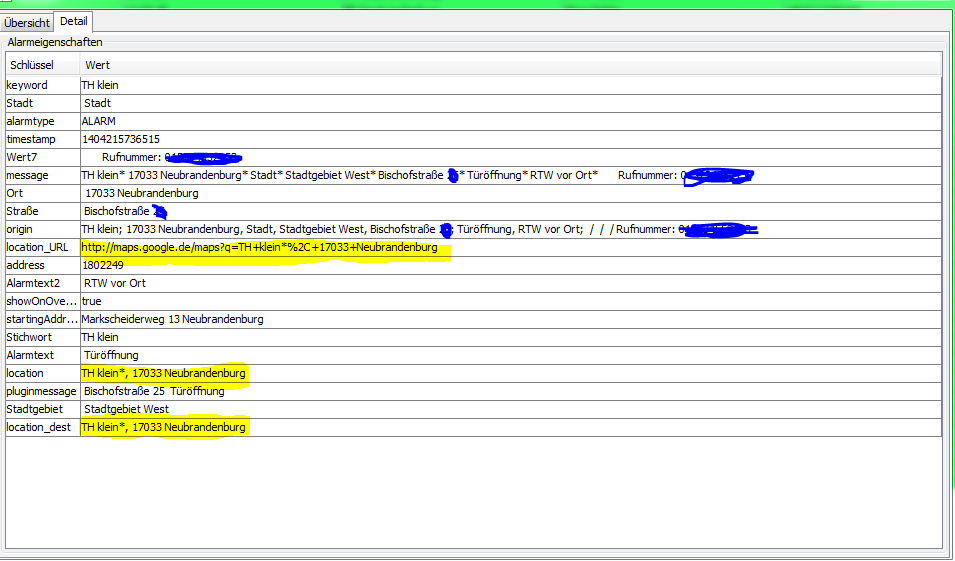This screenshot has height=561, width=955.
Task: Click the showOnOve... value true
Action: [91, 301]
